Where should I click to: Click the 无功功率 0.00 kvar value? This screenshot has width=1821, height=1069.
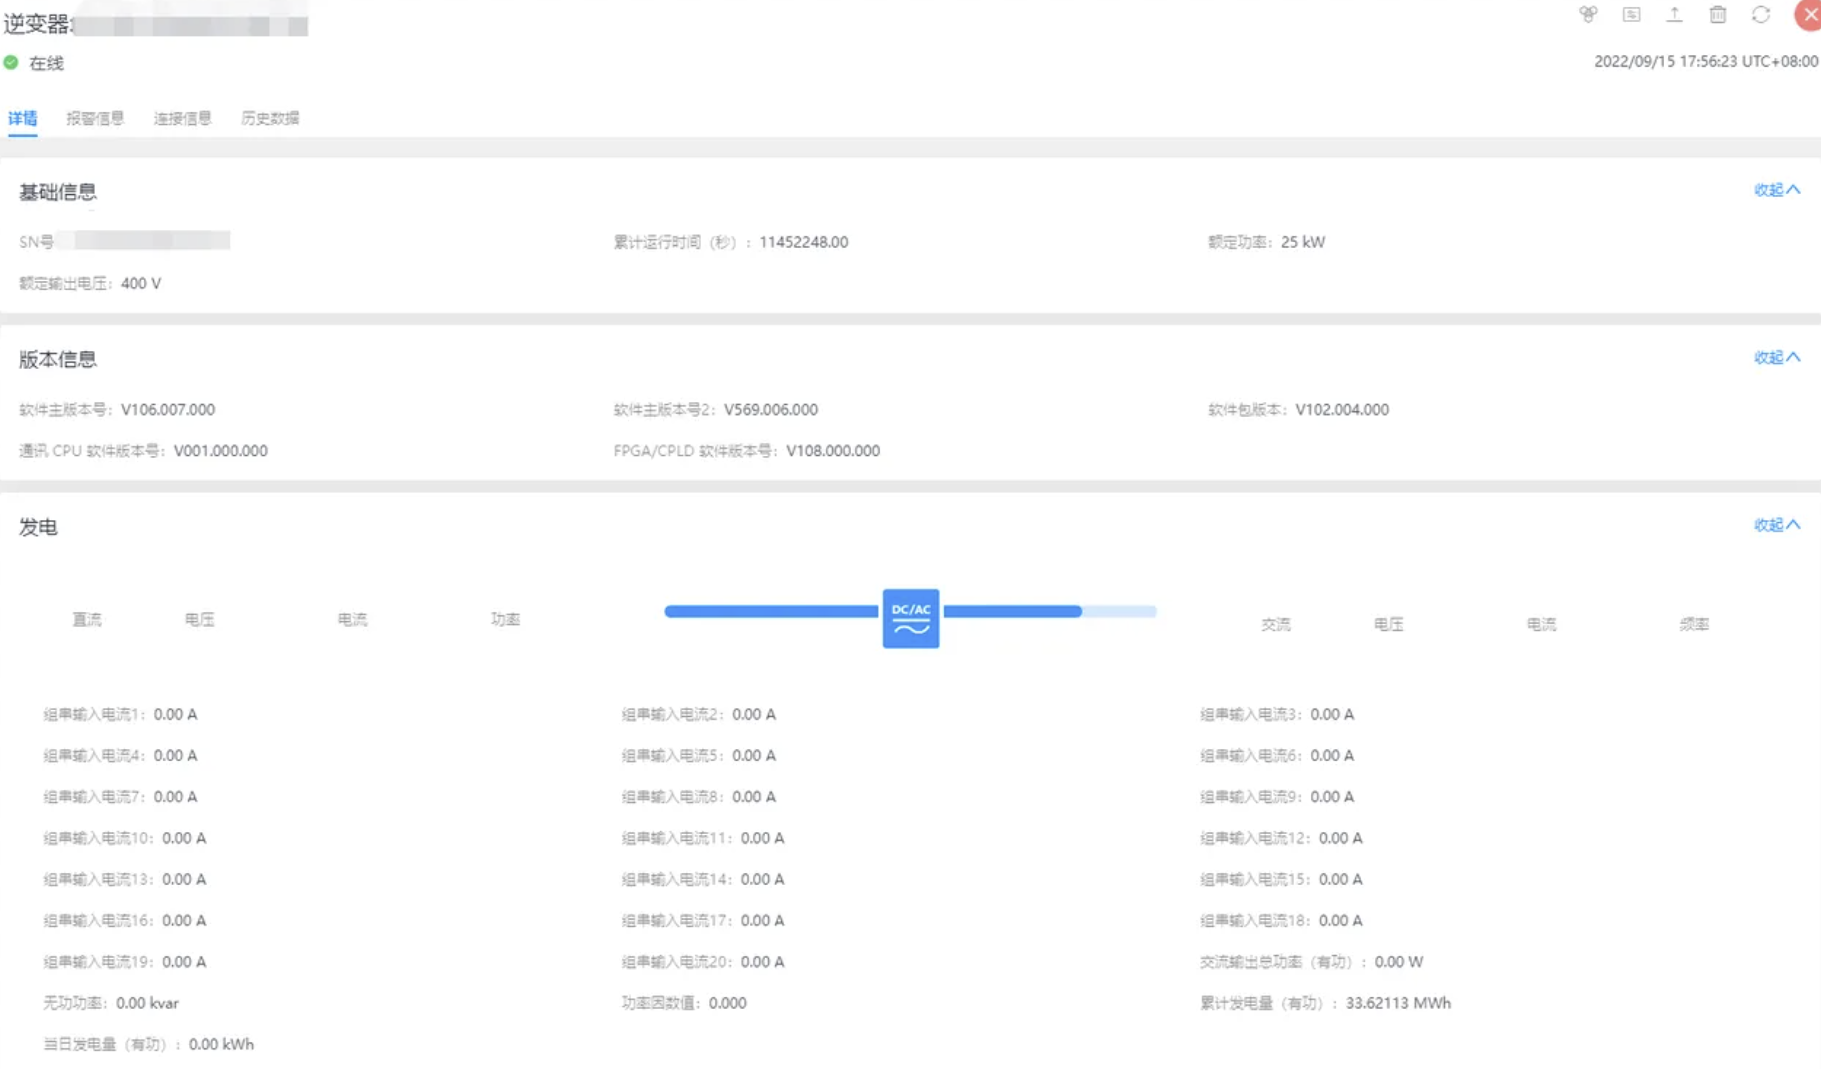click(147, 1002)
